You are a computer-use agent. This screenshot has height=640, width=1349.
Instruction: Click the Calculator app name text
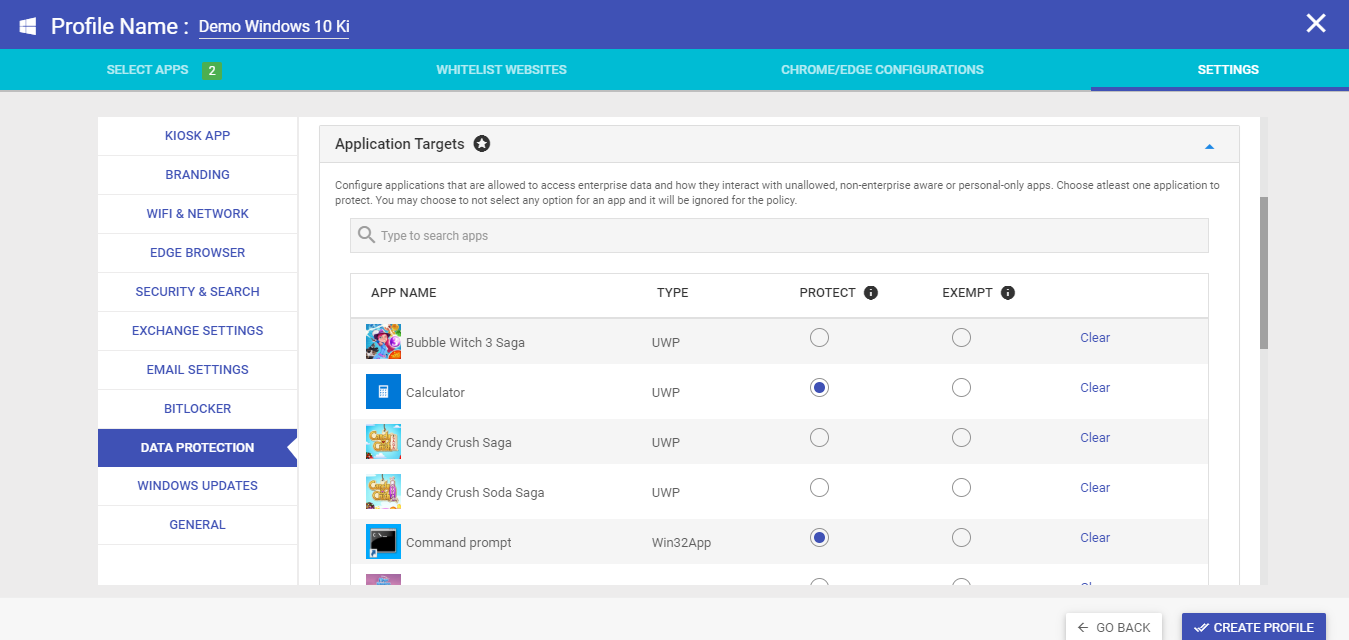pyautogui.click(x=435, y=393)
